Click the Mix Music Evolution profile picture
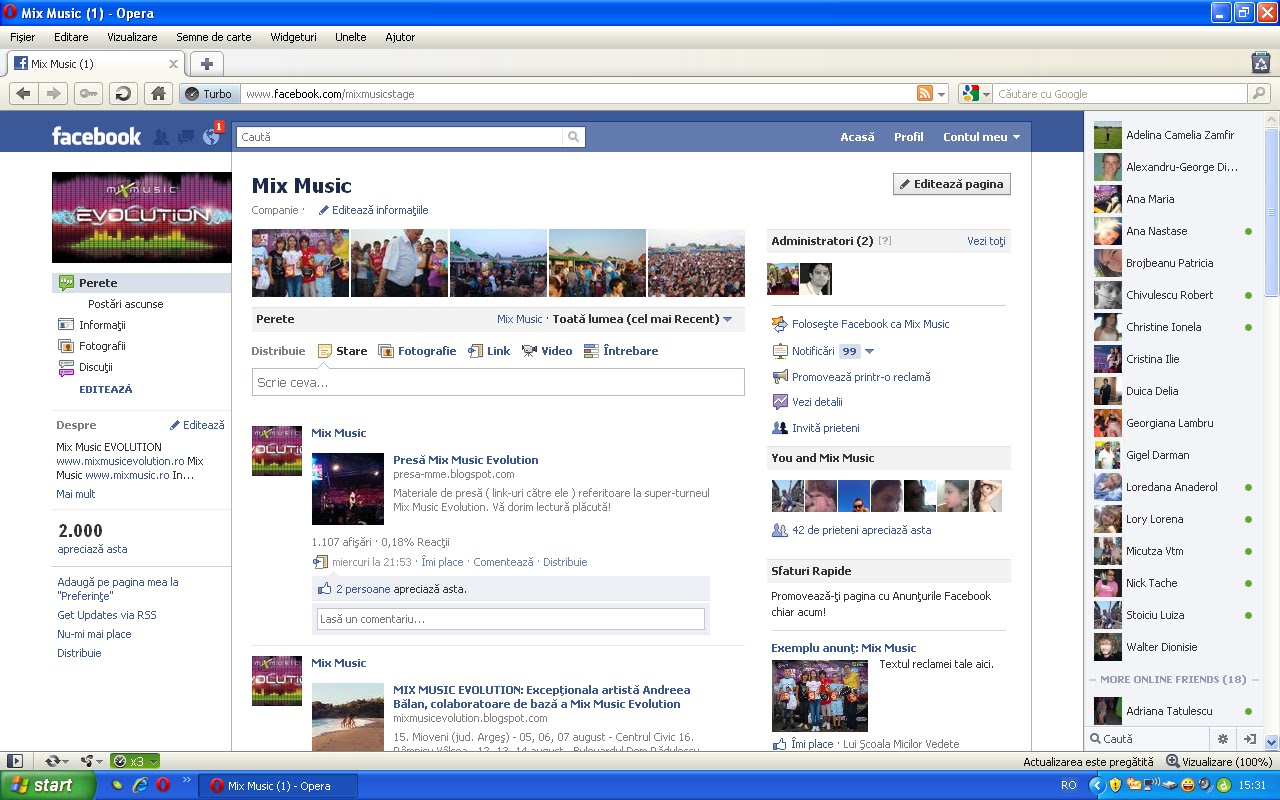Image resolution: width=1280 pixels, height=800 pixels. (141, 217)
